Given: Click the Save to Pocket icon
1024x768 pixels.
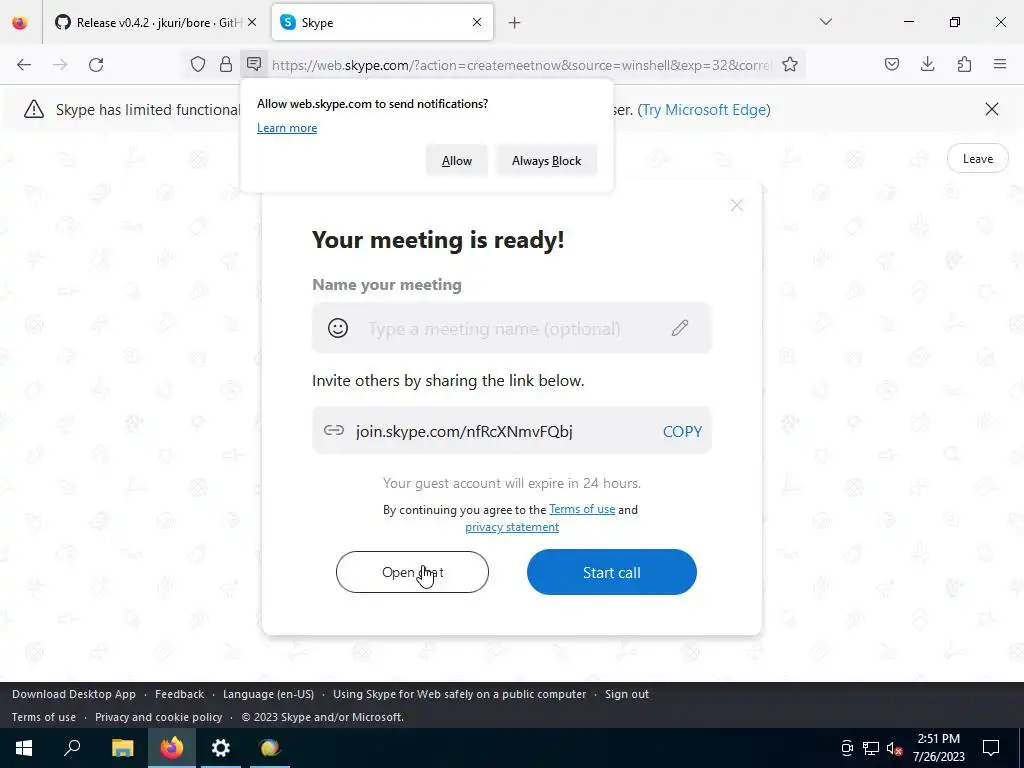Looking at the screenshot, I should coord(891,64).
